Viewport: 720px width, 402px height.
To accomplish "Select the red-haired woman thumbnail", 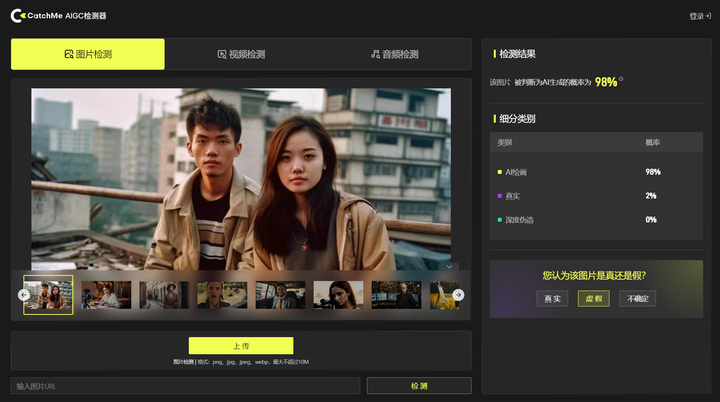I will tap(338, 295).
